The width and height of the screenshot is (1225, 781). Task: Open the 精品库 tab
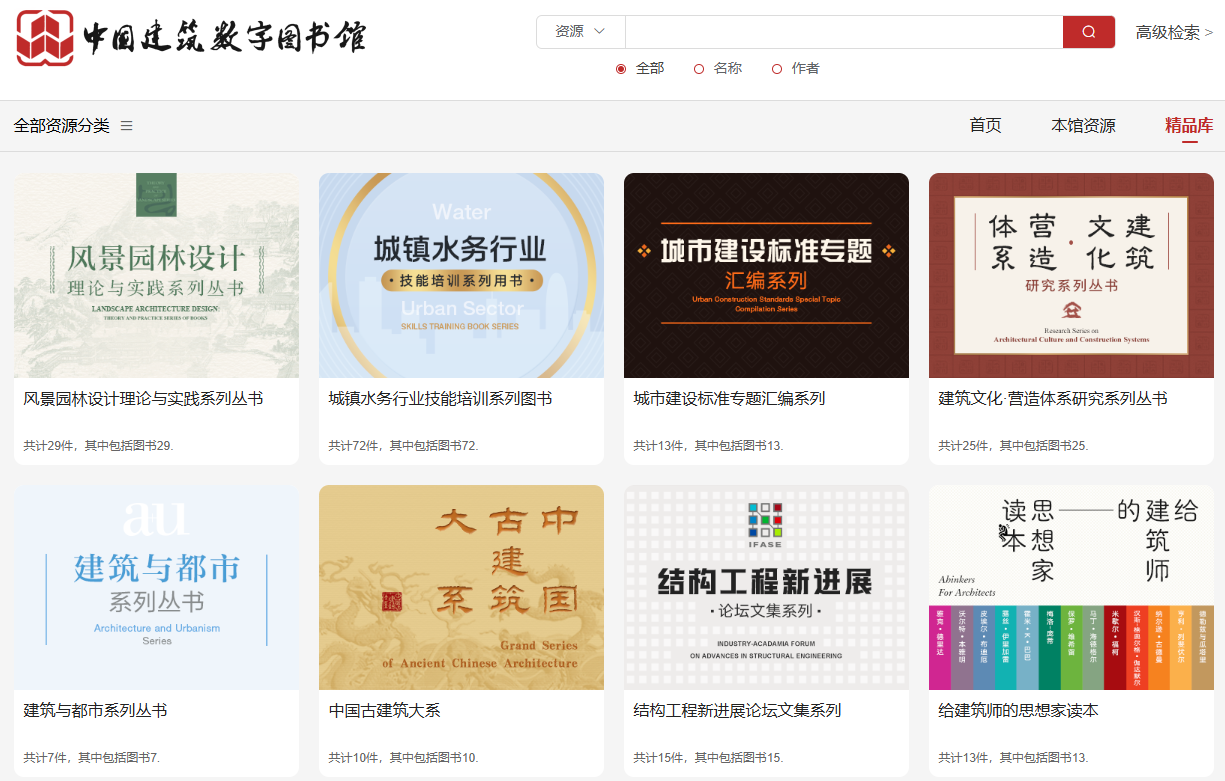pyautogui.click(x=1188, y=126)
